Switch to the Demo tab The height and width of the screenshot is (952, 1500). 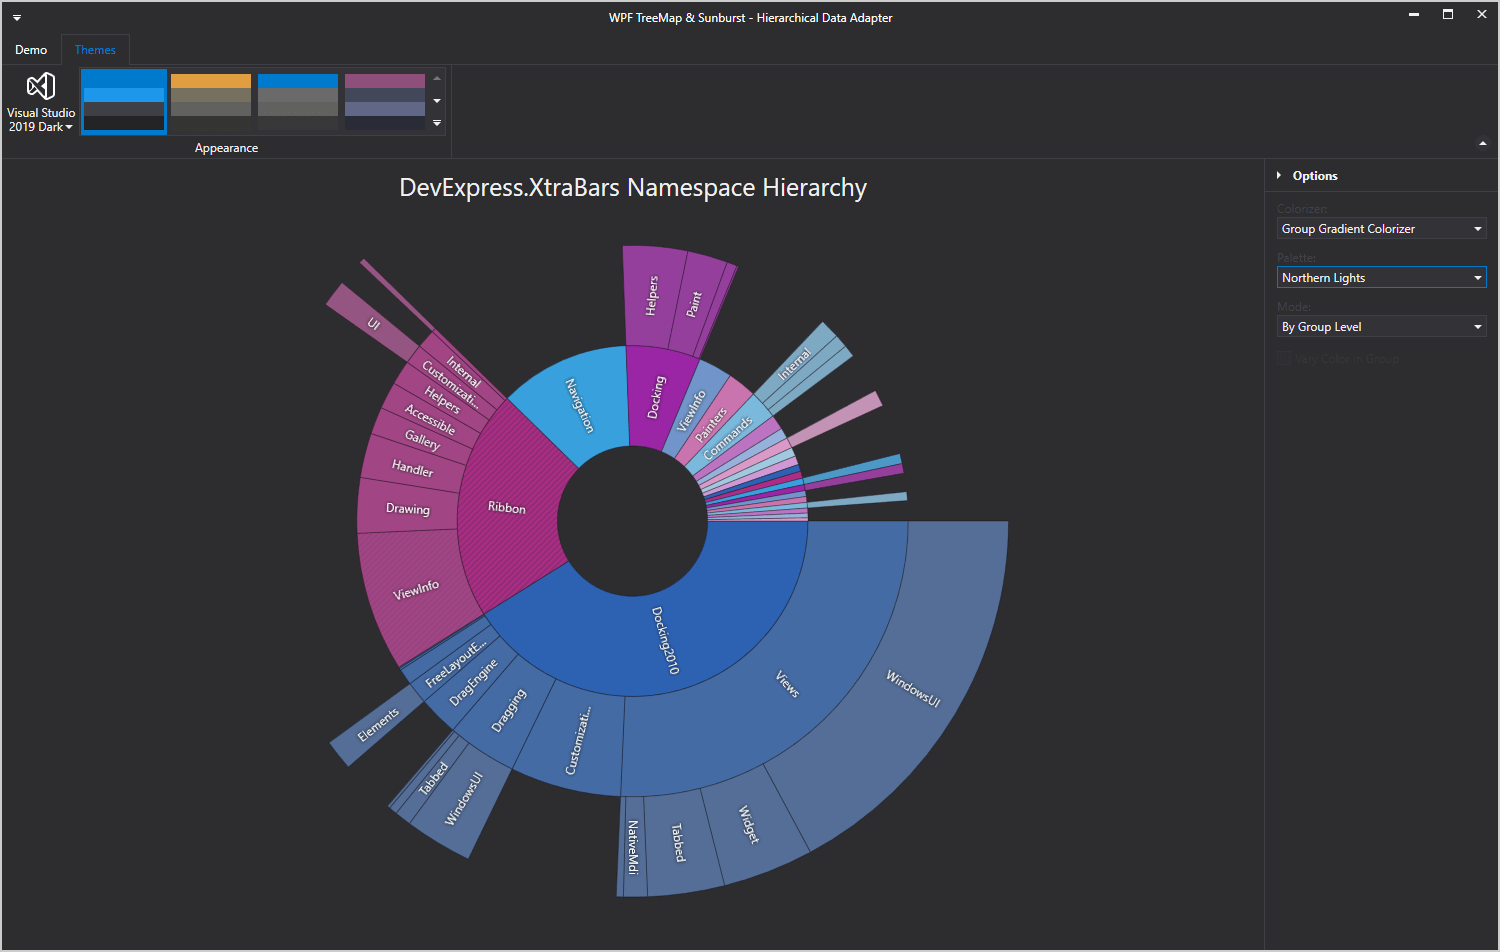[31, 49]
